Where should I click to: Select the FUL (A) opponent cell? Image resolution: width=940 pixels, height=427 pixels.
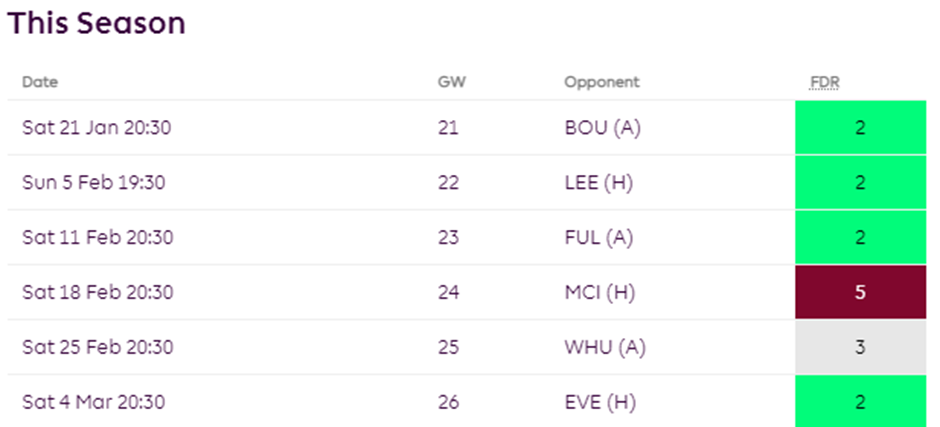click(x=598, y=237)
